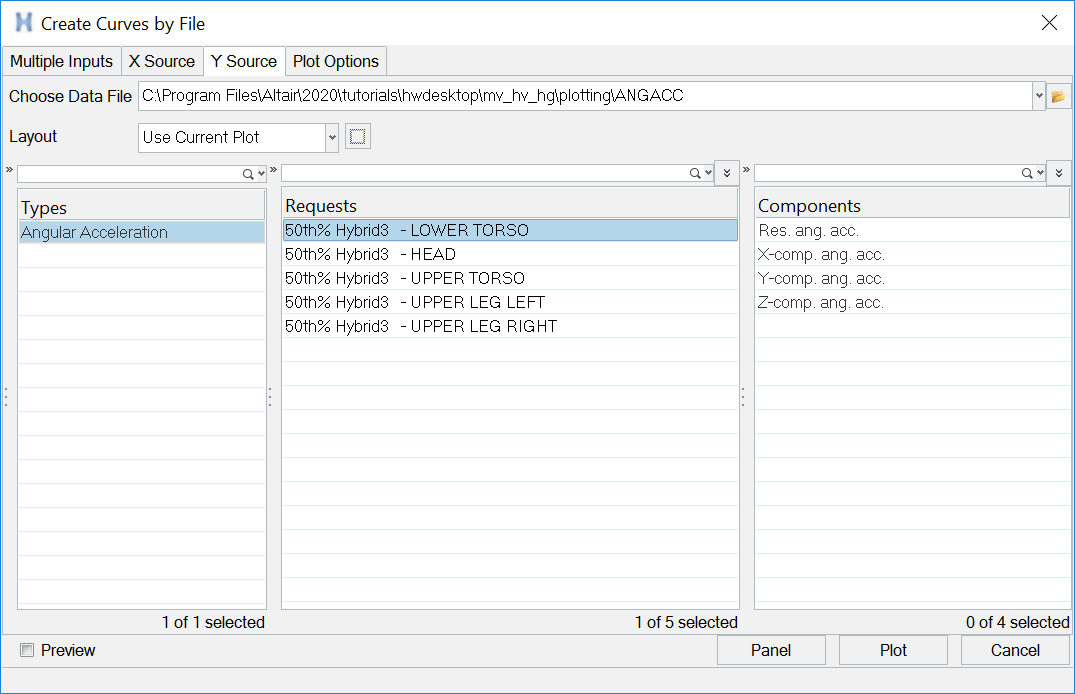This screenshot has height=694, width=1075.
Task: Switch to X Source tab
Action: 162,61
